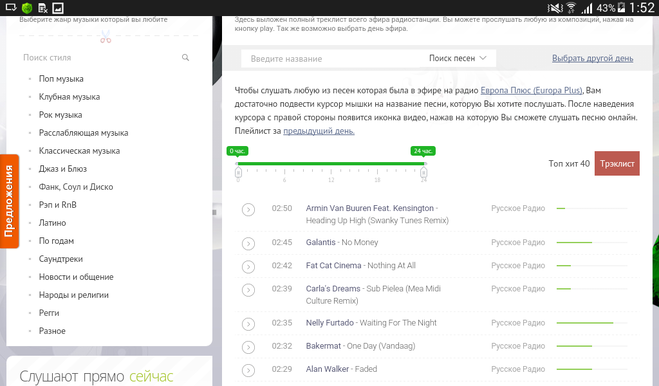The height and width of the screenshot is (386, 659).
Task: Tap the cast screen notification icon
Action: point(11,7)
